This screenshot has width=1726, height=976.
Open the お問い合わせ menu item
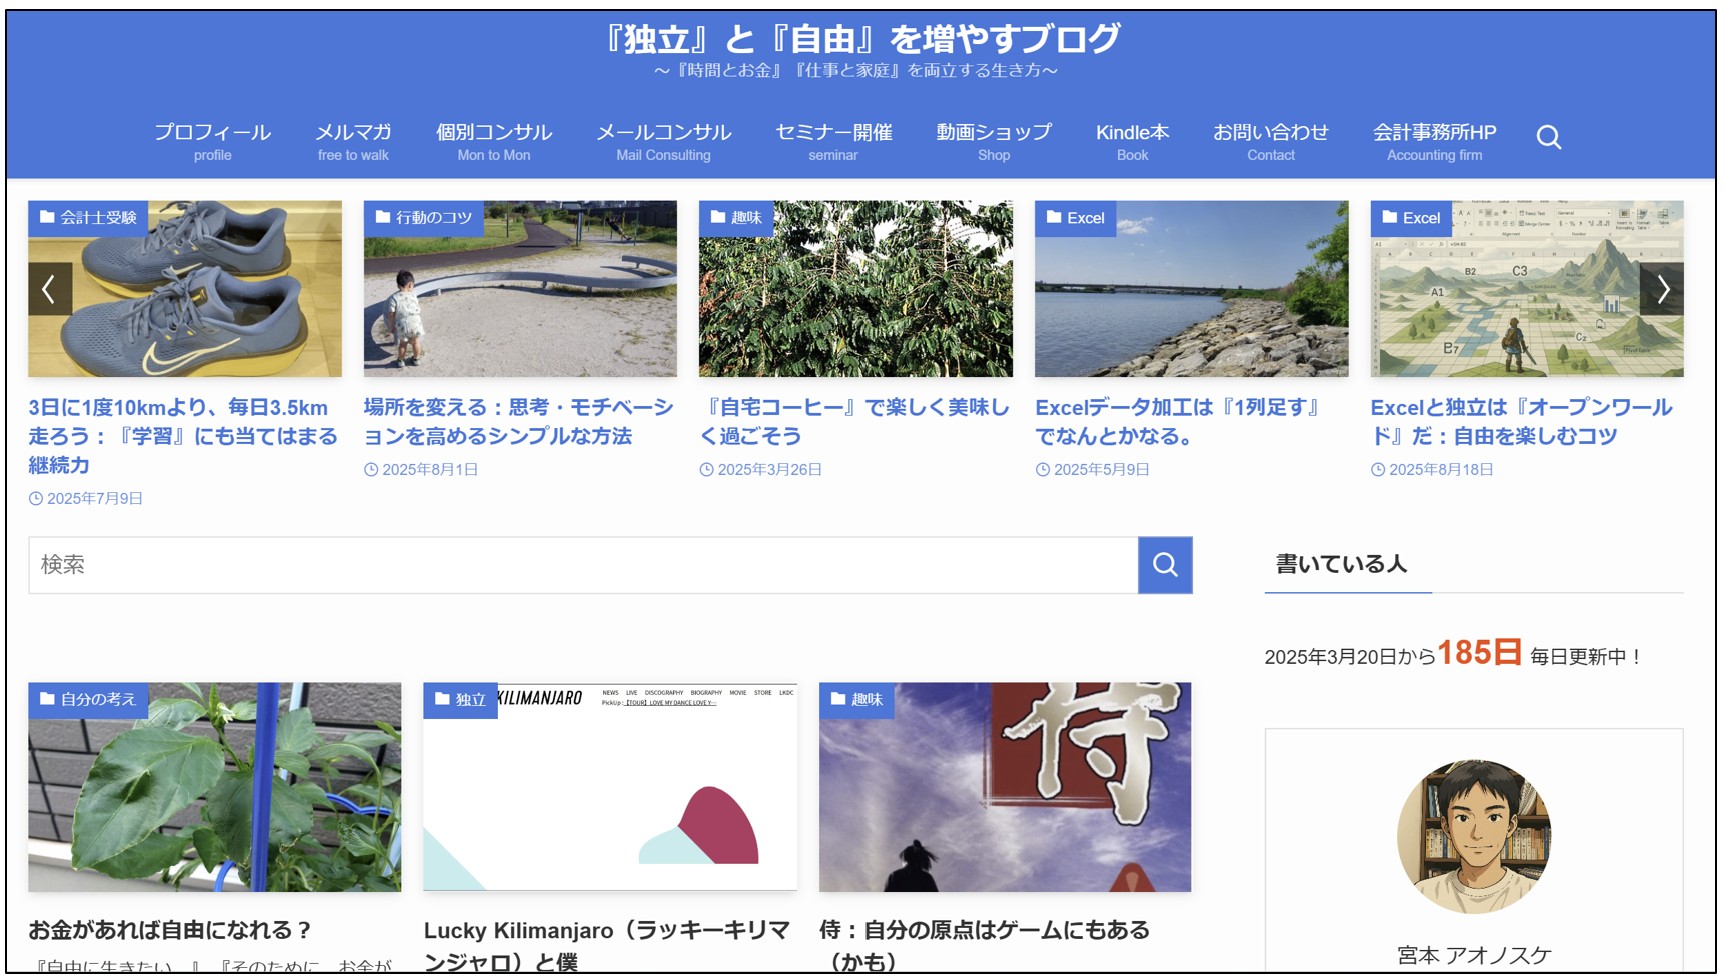tap(1271, 142)
